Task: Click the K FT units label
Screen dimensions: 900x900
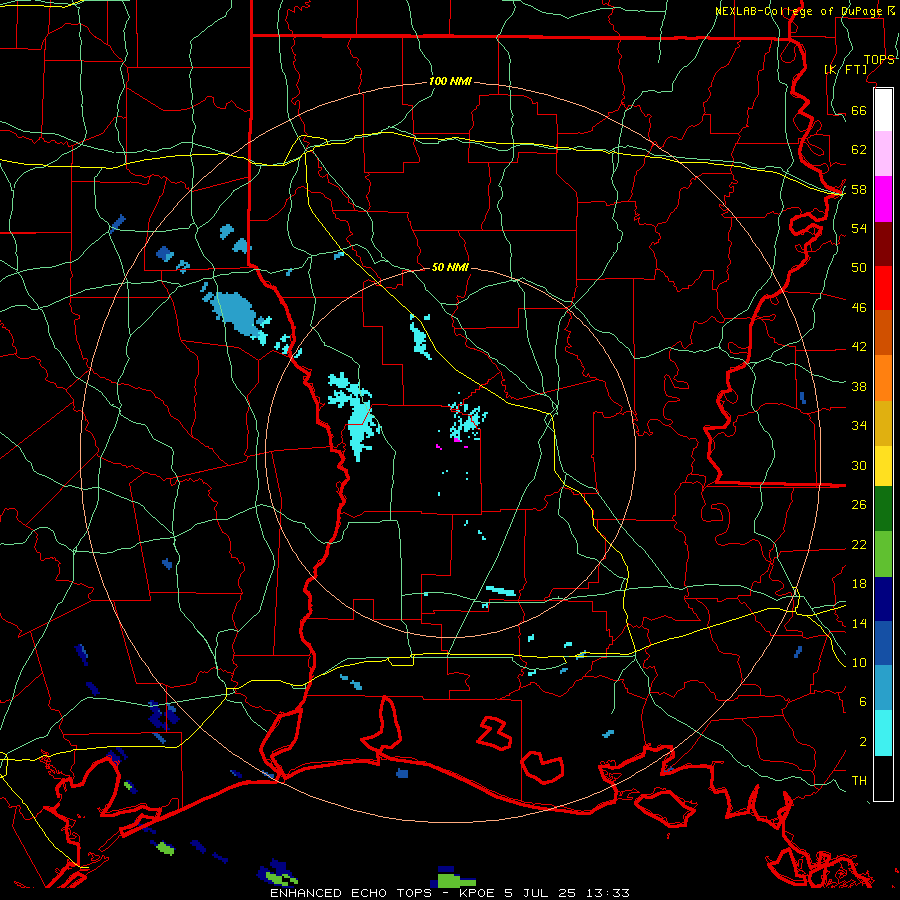Action: (845, 69)
